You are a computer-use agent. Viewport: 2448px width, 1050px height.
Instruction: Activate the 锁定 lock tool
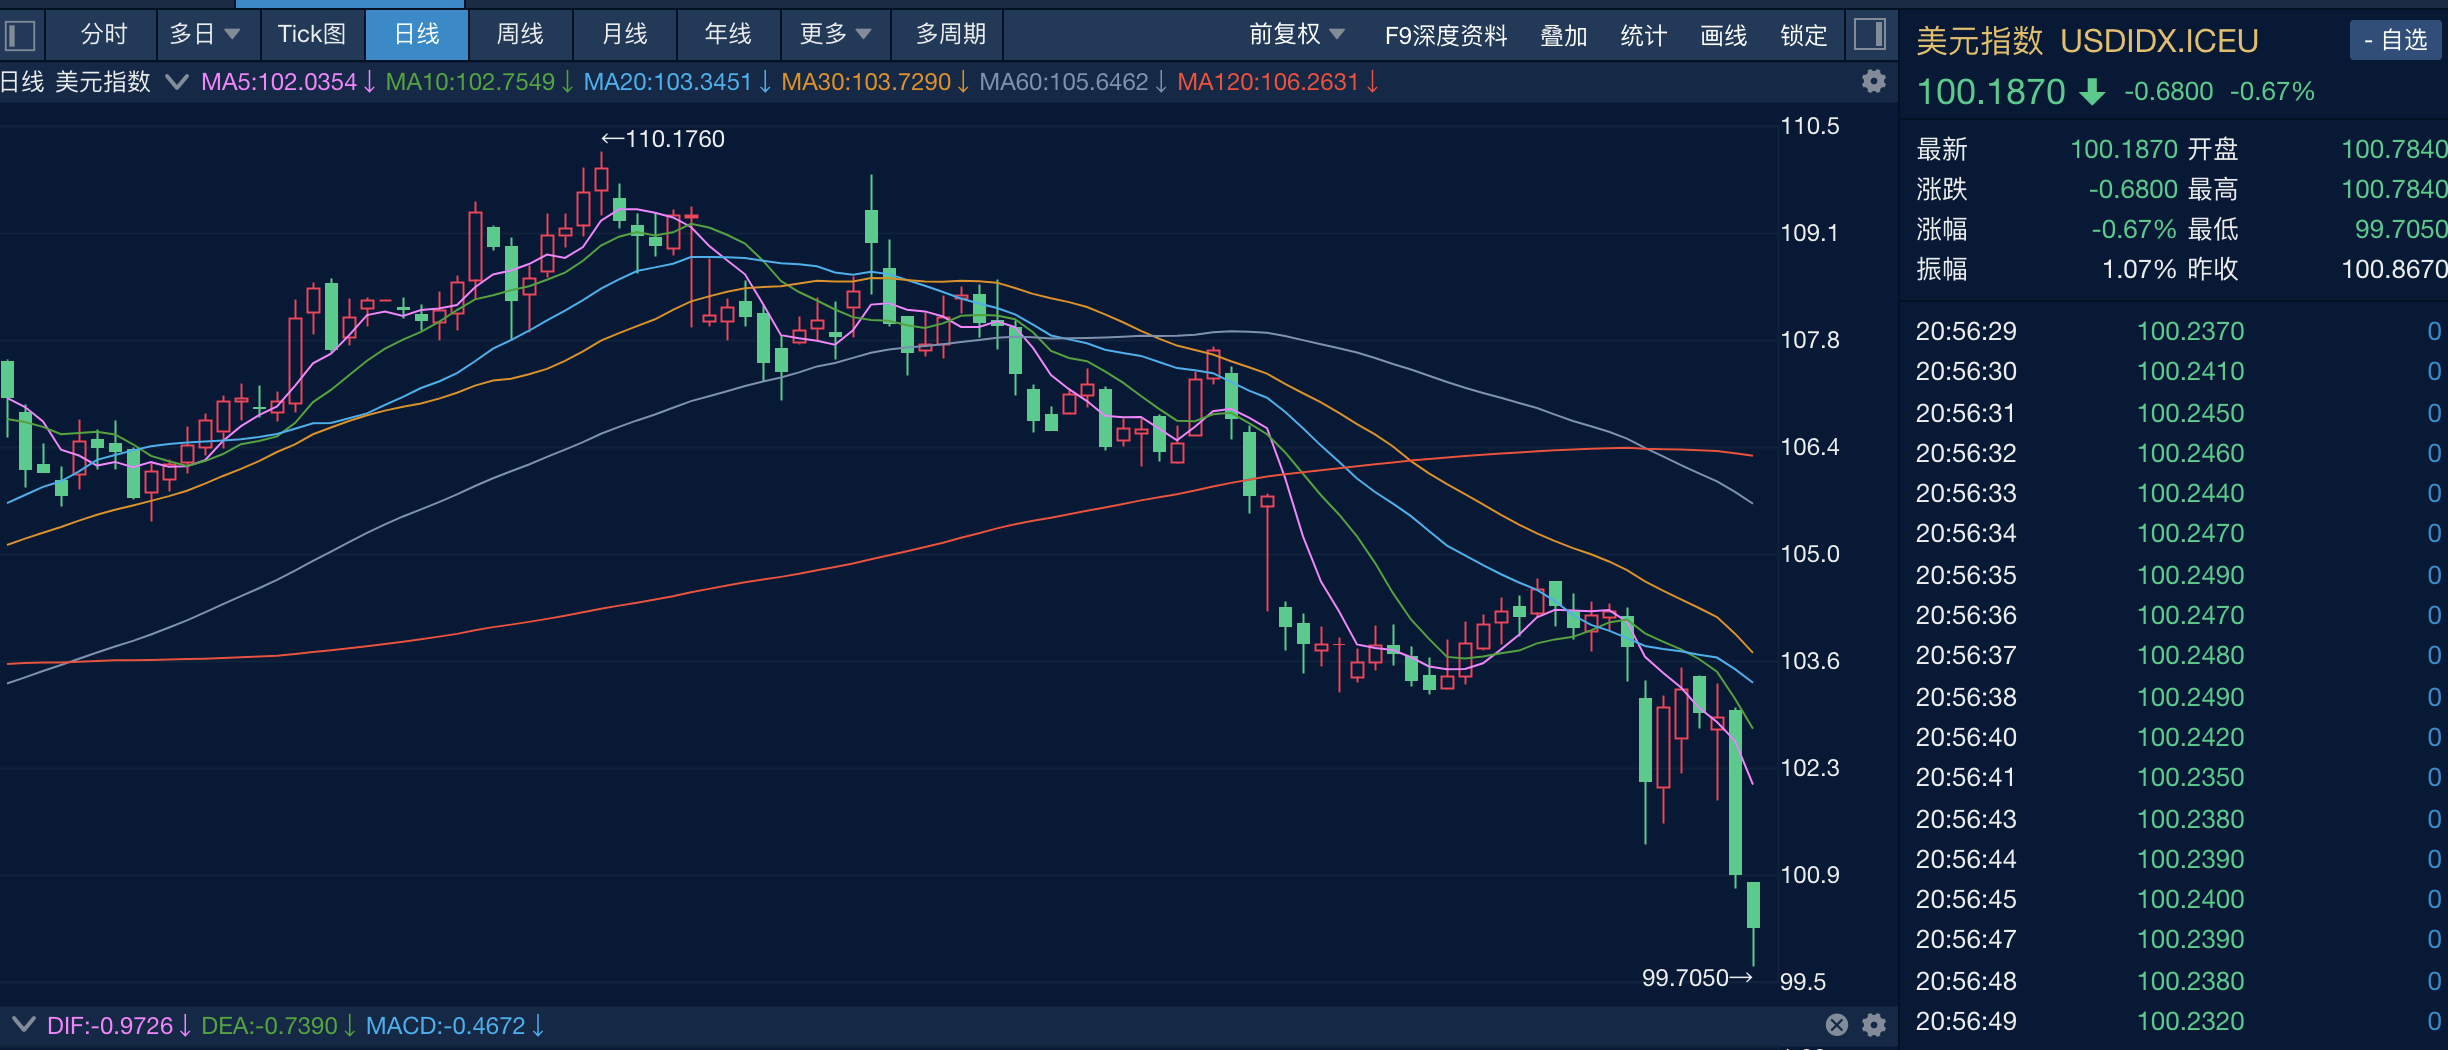(1803, 35)
